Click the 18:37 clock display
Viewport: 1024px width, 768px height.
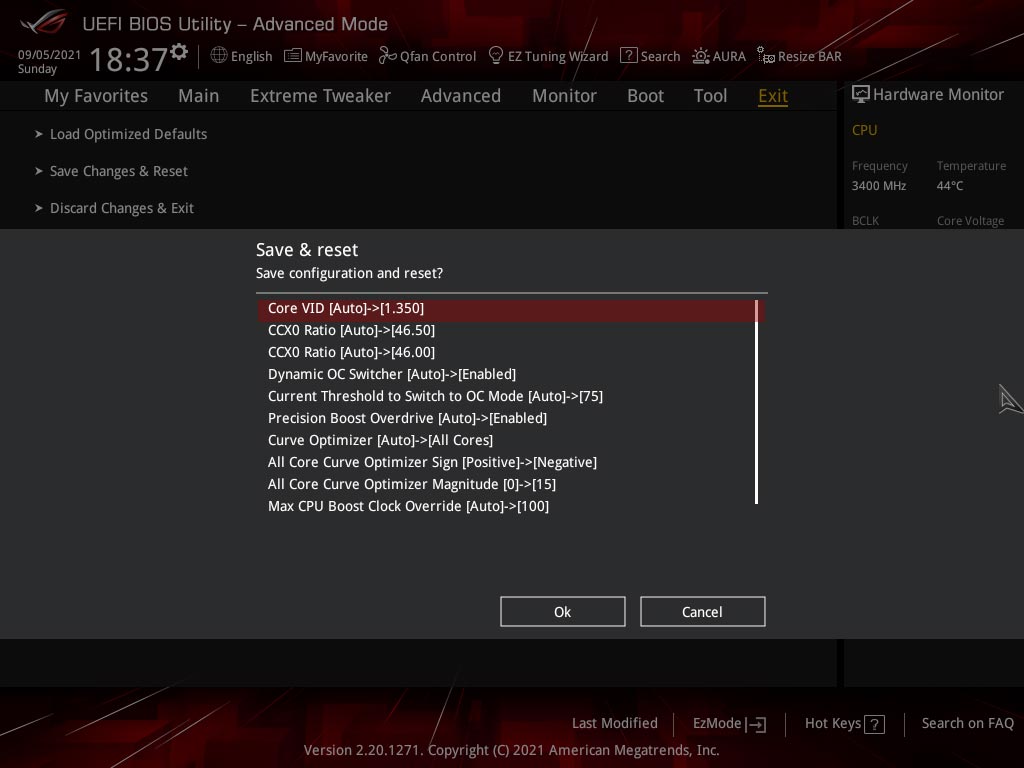pos(129,59)
